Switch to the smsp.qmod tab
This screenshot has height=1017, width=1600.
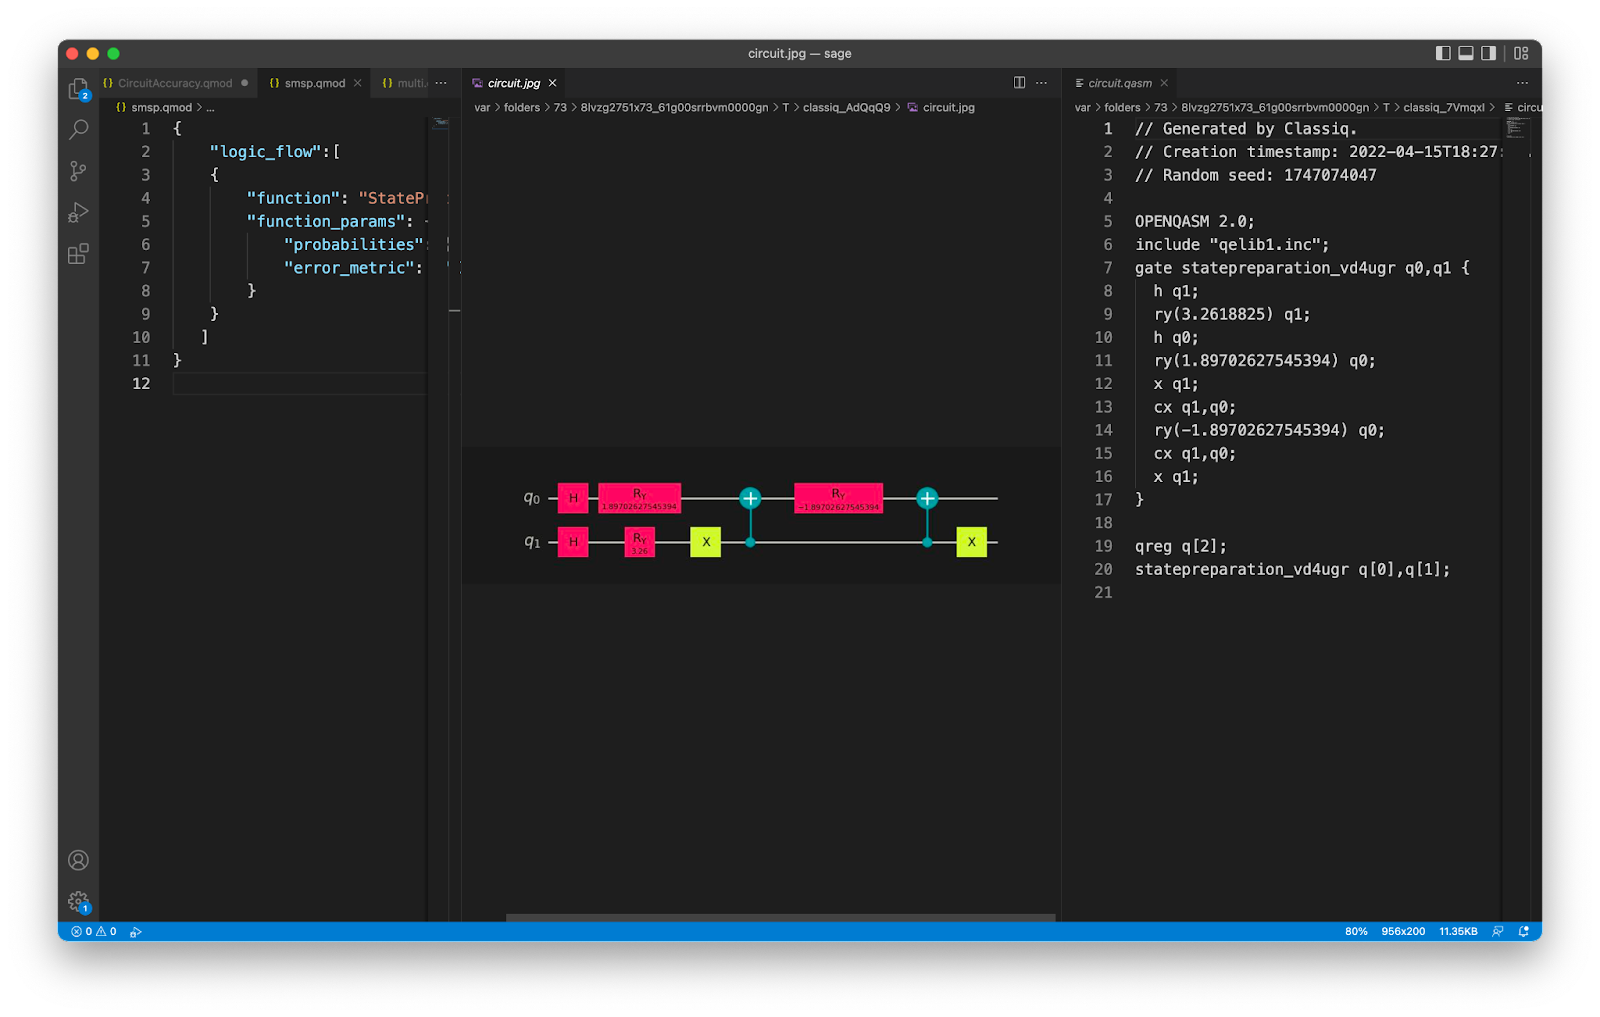click(x=314, y=83)
